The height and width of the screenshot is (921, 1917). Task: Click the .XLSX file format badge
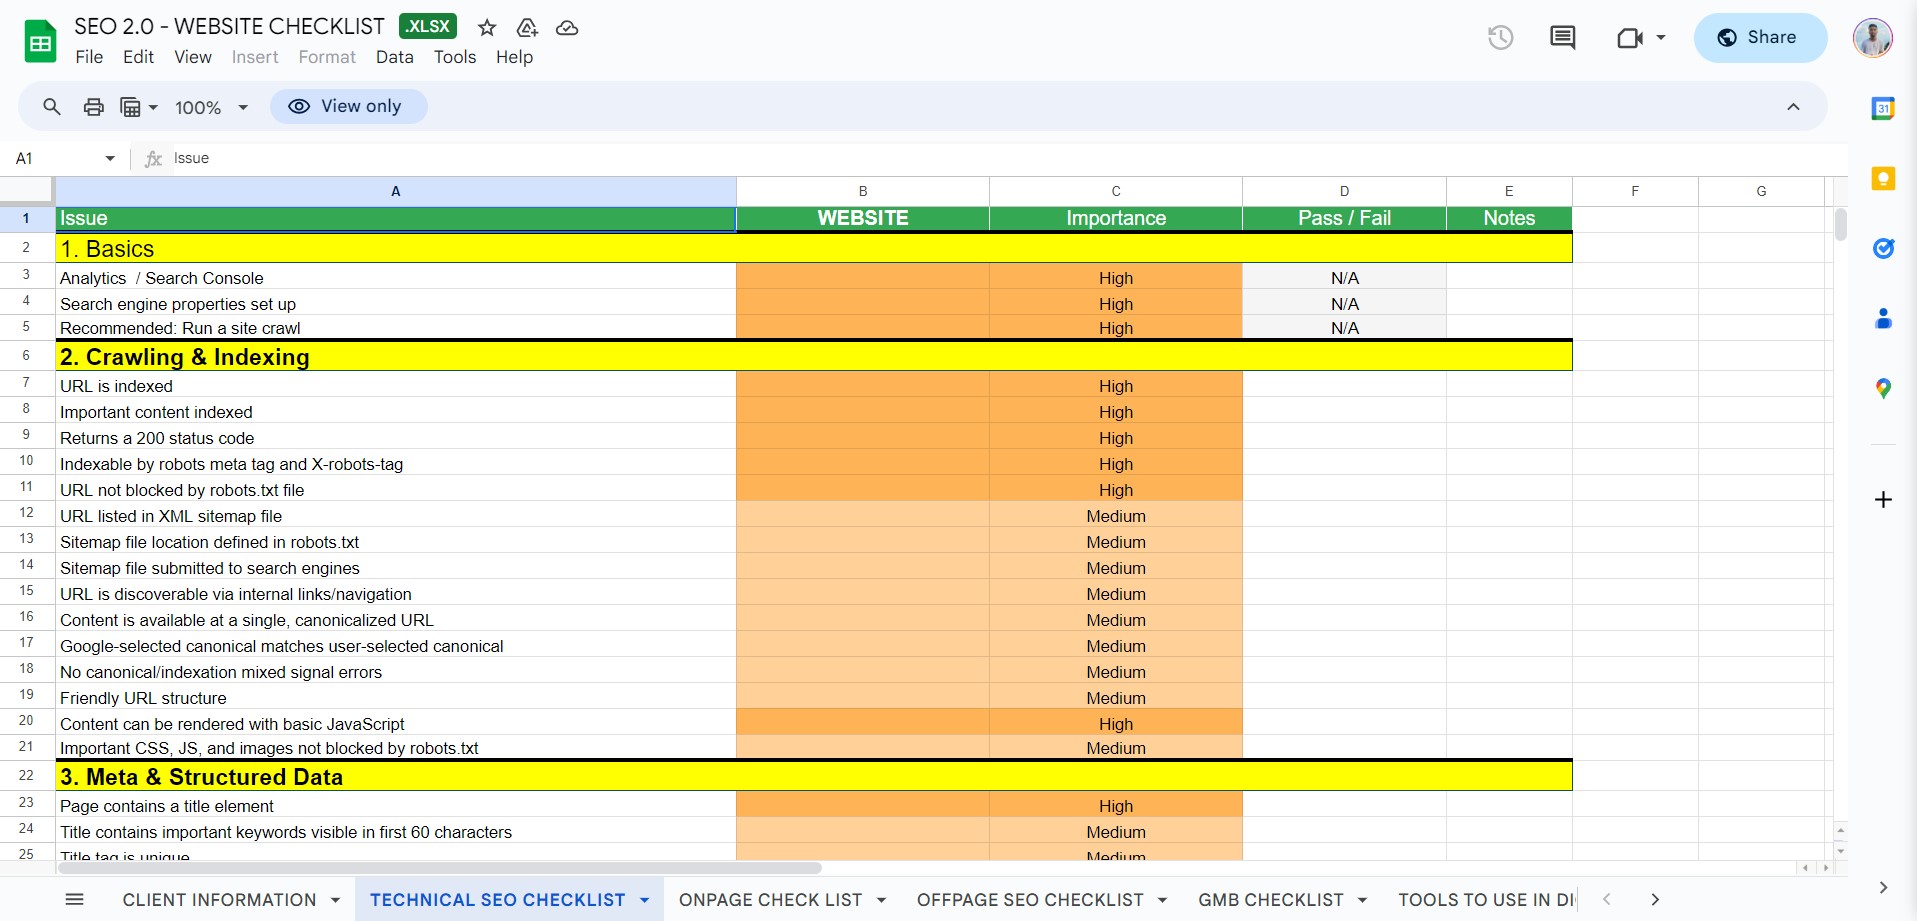click(x=428, y=26)
